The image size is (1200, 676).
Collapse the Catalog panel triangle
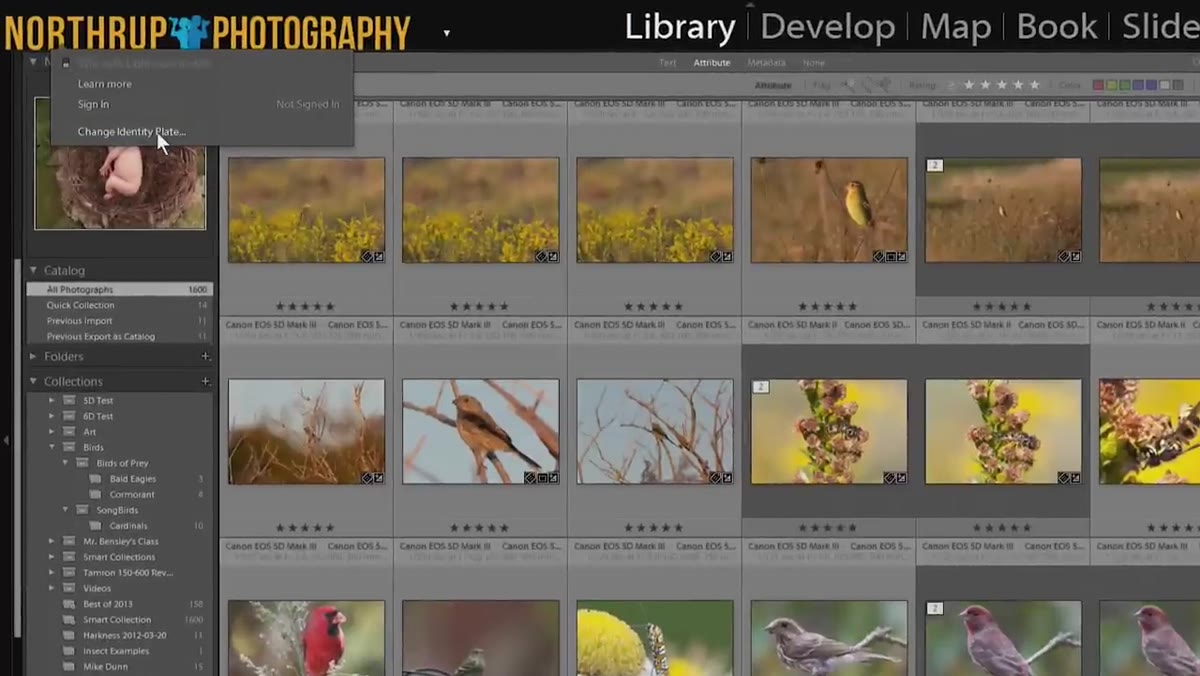coord(33,270)
